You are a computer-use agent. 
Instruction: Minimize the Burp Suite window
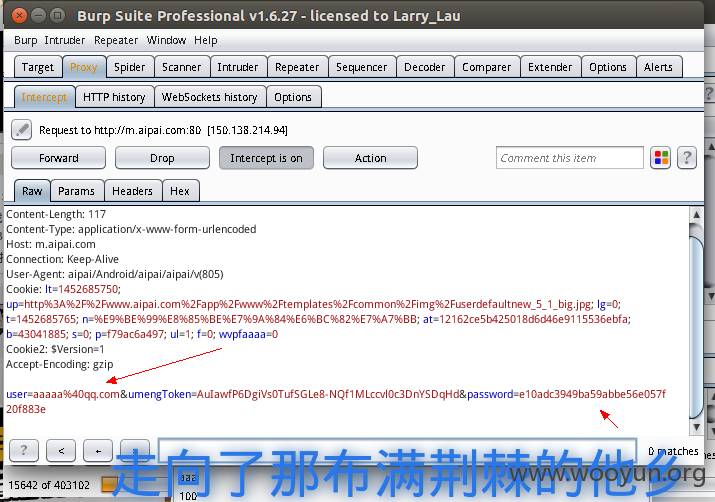pos(38,16)
